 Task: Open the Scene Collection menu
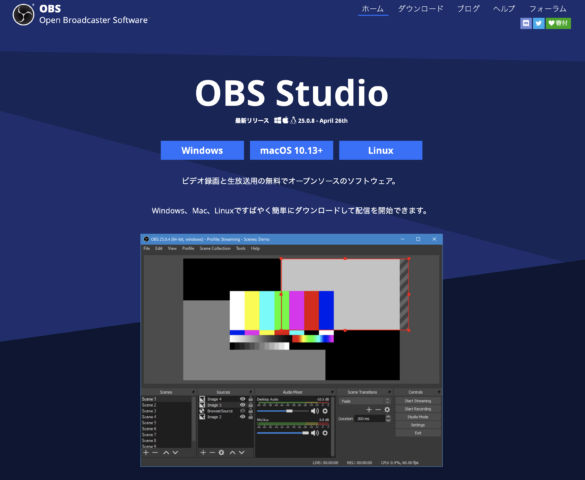coord(215,248)
